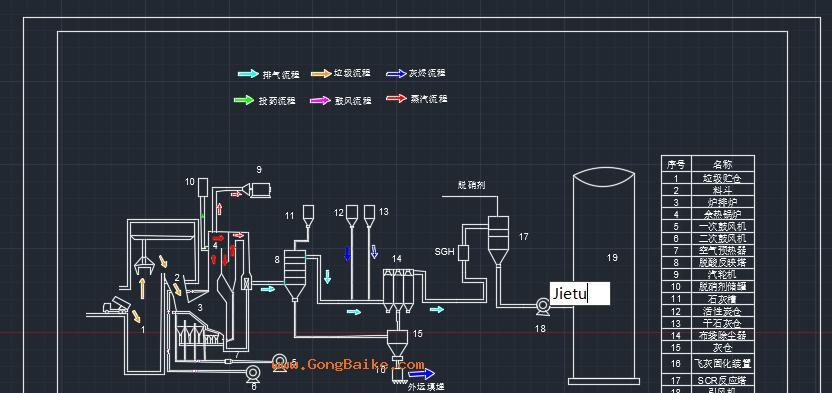Viewport: 832px width, 393px height.
Task: Pick the induced draft fan symbol labeled 18
Action: (542, 306)
